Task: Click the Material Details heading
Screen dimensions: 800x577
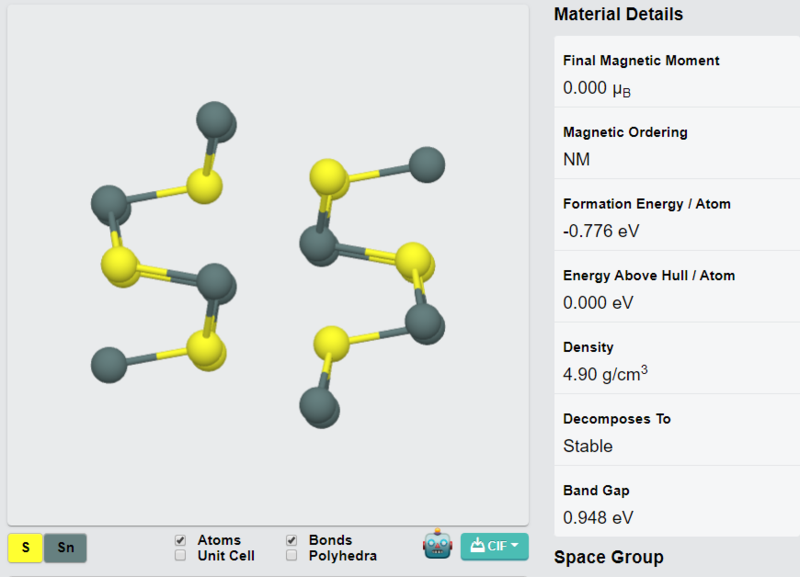Action: pos(618,14)
